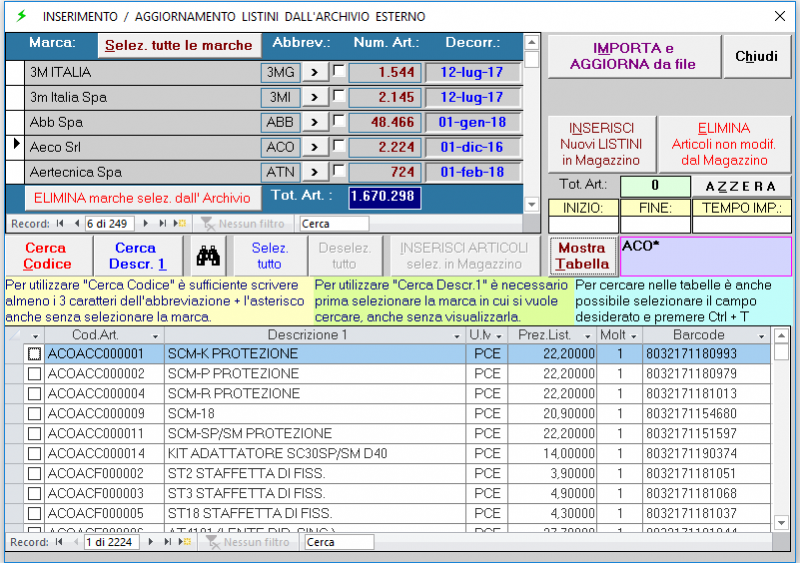Click INSERISCI Nuovi LISTINI in Magazzino

[602, 144]
